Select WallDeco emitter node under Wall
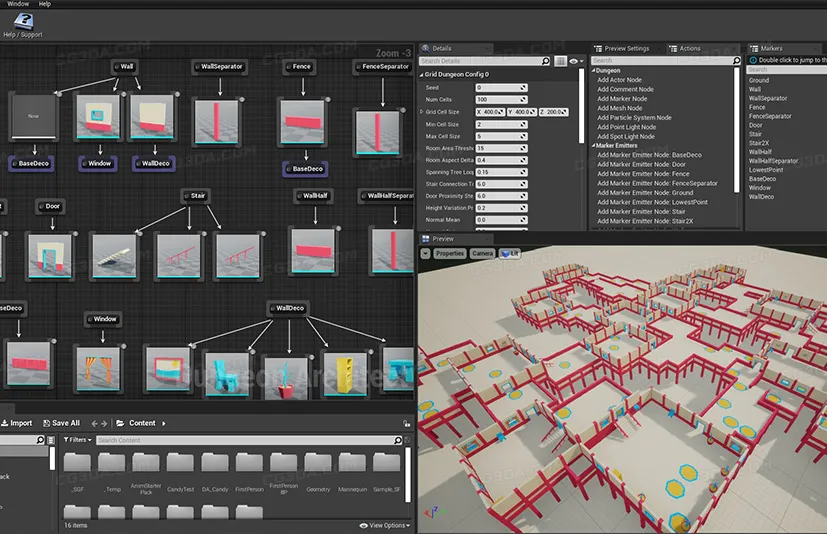 (153, 164)
